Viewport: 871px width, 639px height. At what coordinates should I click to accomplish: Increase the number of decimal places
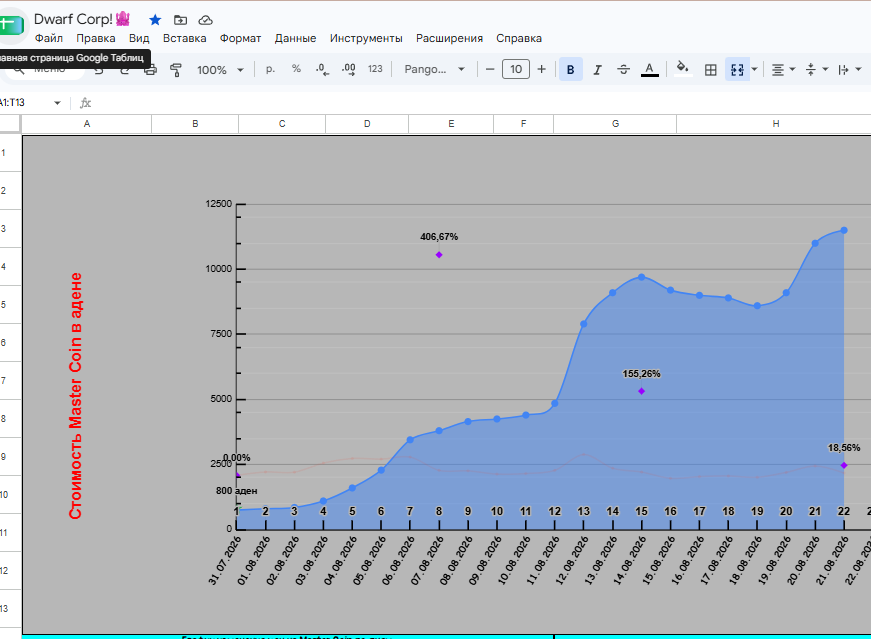pyautogui.click(x=349, y=69)
